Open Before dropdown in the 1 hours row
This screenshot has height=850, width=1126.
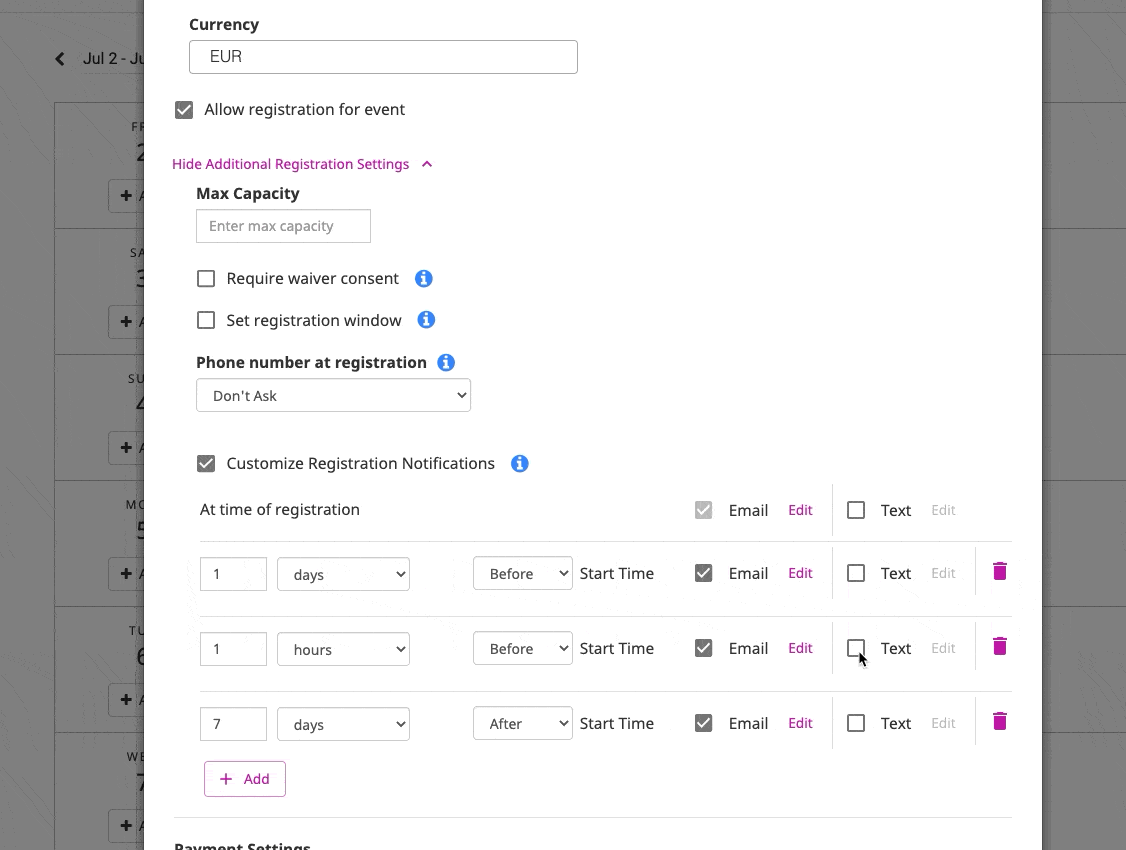(523, 648)
